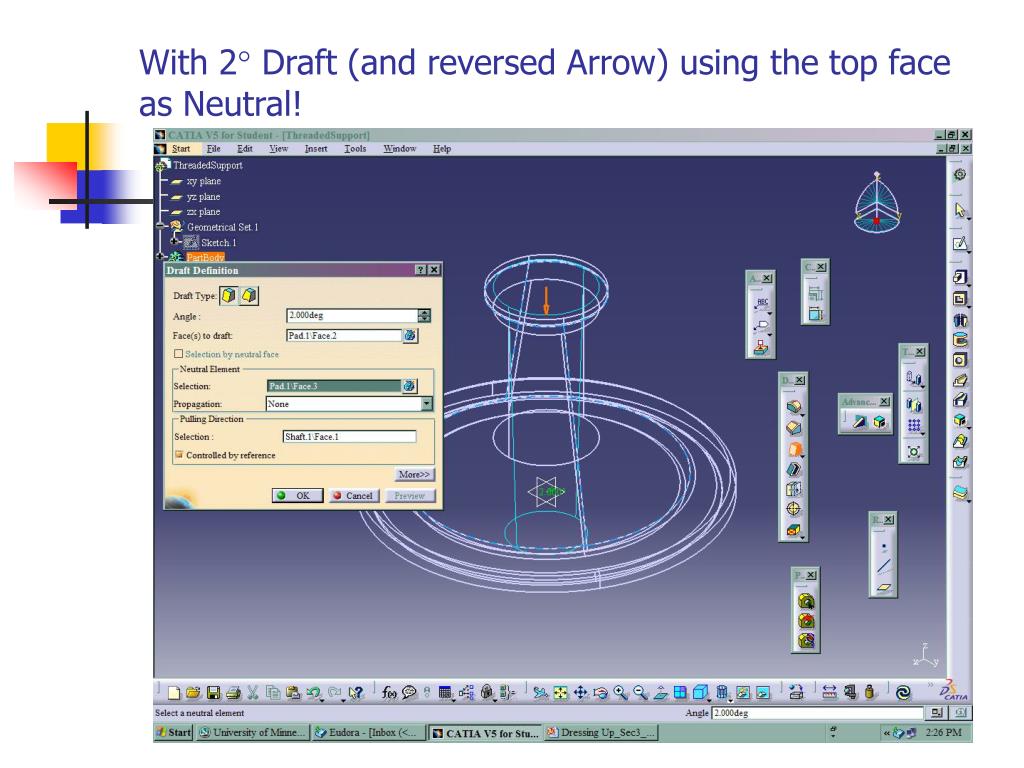This screenshot has height=768, width=1024.
Task: Collapse the Geometrical Set.1 tree node
Action: [161, 227]
